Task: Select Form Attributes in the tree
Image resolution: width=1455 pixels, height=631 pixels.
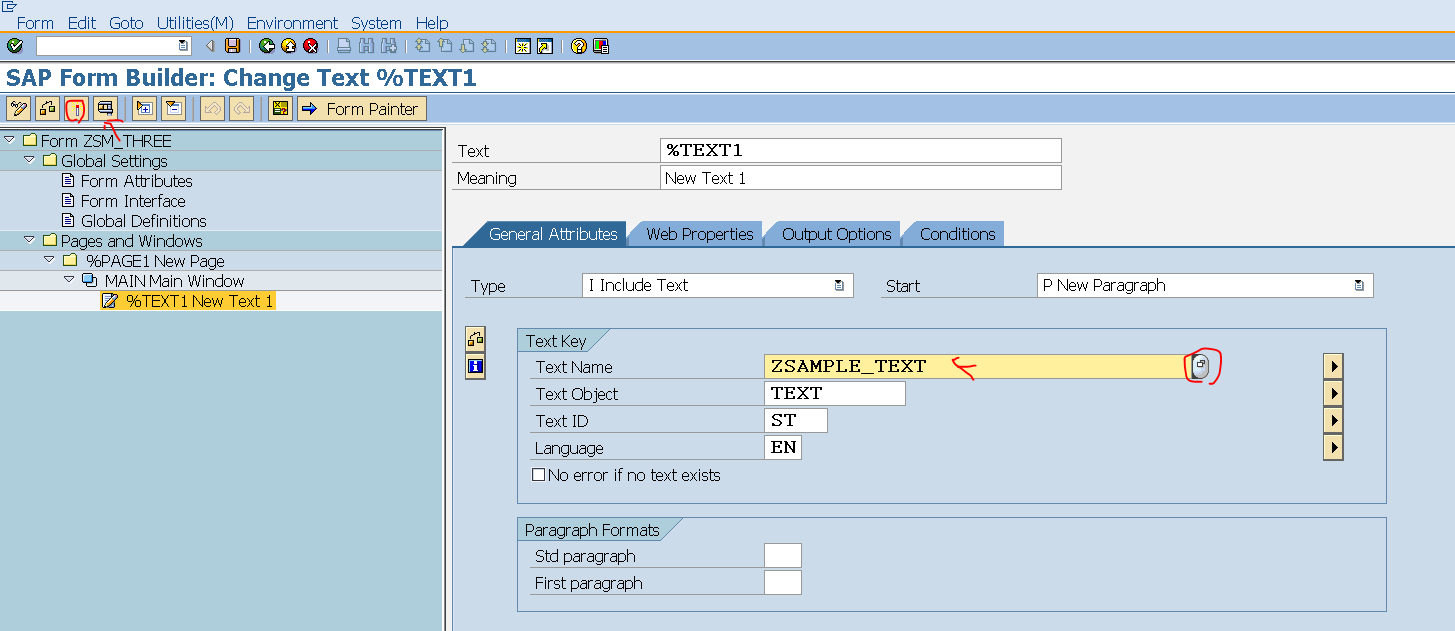Action: tap(136, 181)
